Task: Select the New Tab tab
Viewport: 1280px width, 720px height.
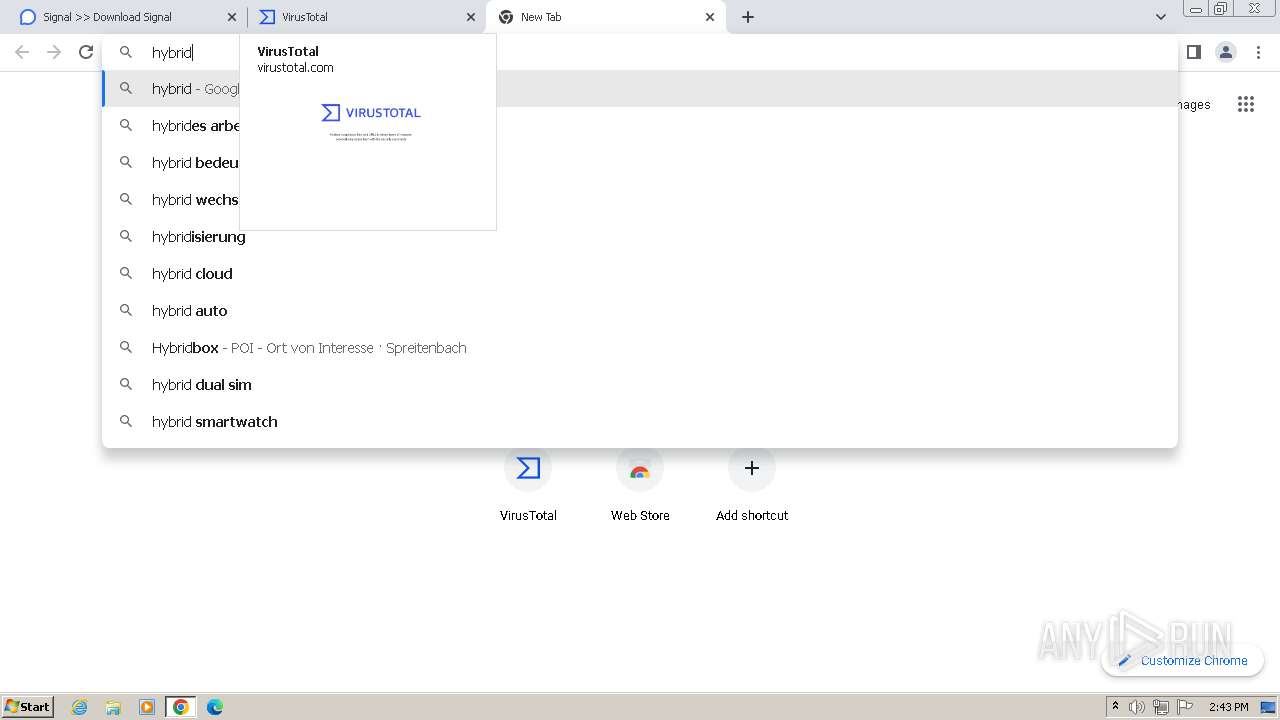Action: click(x=605, y=17)
